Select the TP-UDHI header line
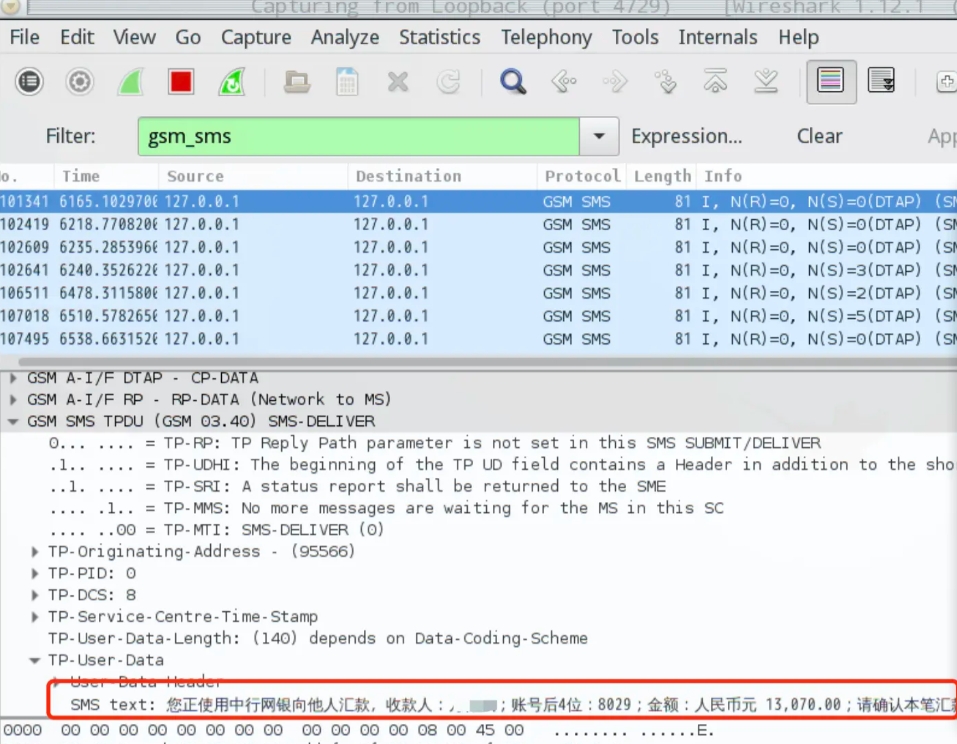This screenshot has width=957, height=744. coord(502,464)
